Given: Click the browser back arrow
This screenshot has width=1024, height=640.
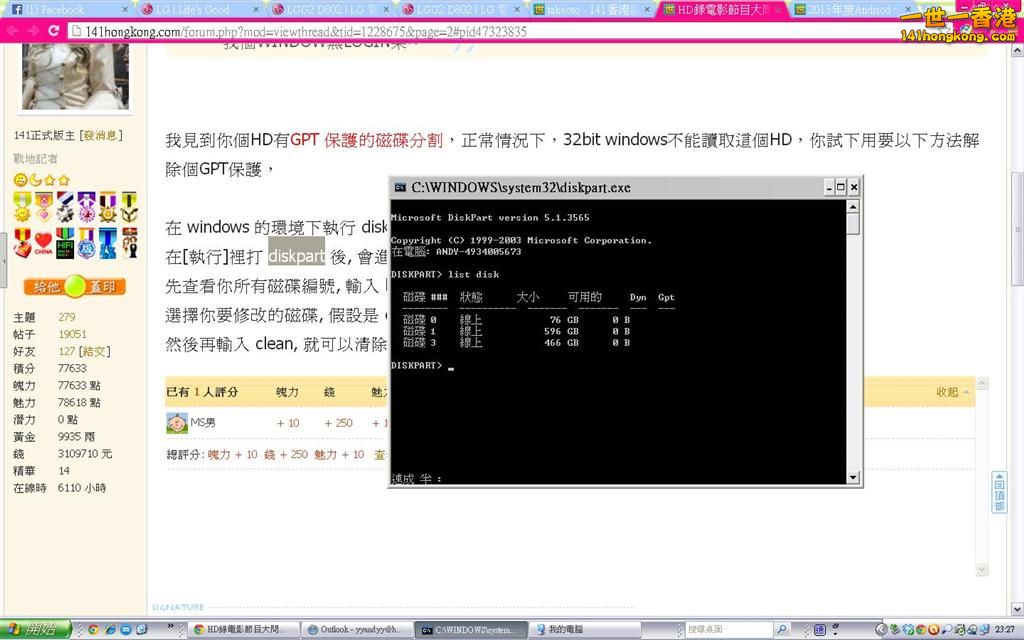Looking at the screenshot, I should [12, 31].
